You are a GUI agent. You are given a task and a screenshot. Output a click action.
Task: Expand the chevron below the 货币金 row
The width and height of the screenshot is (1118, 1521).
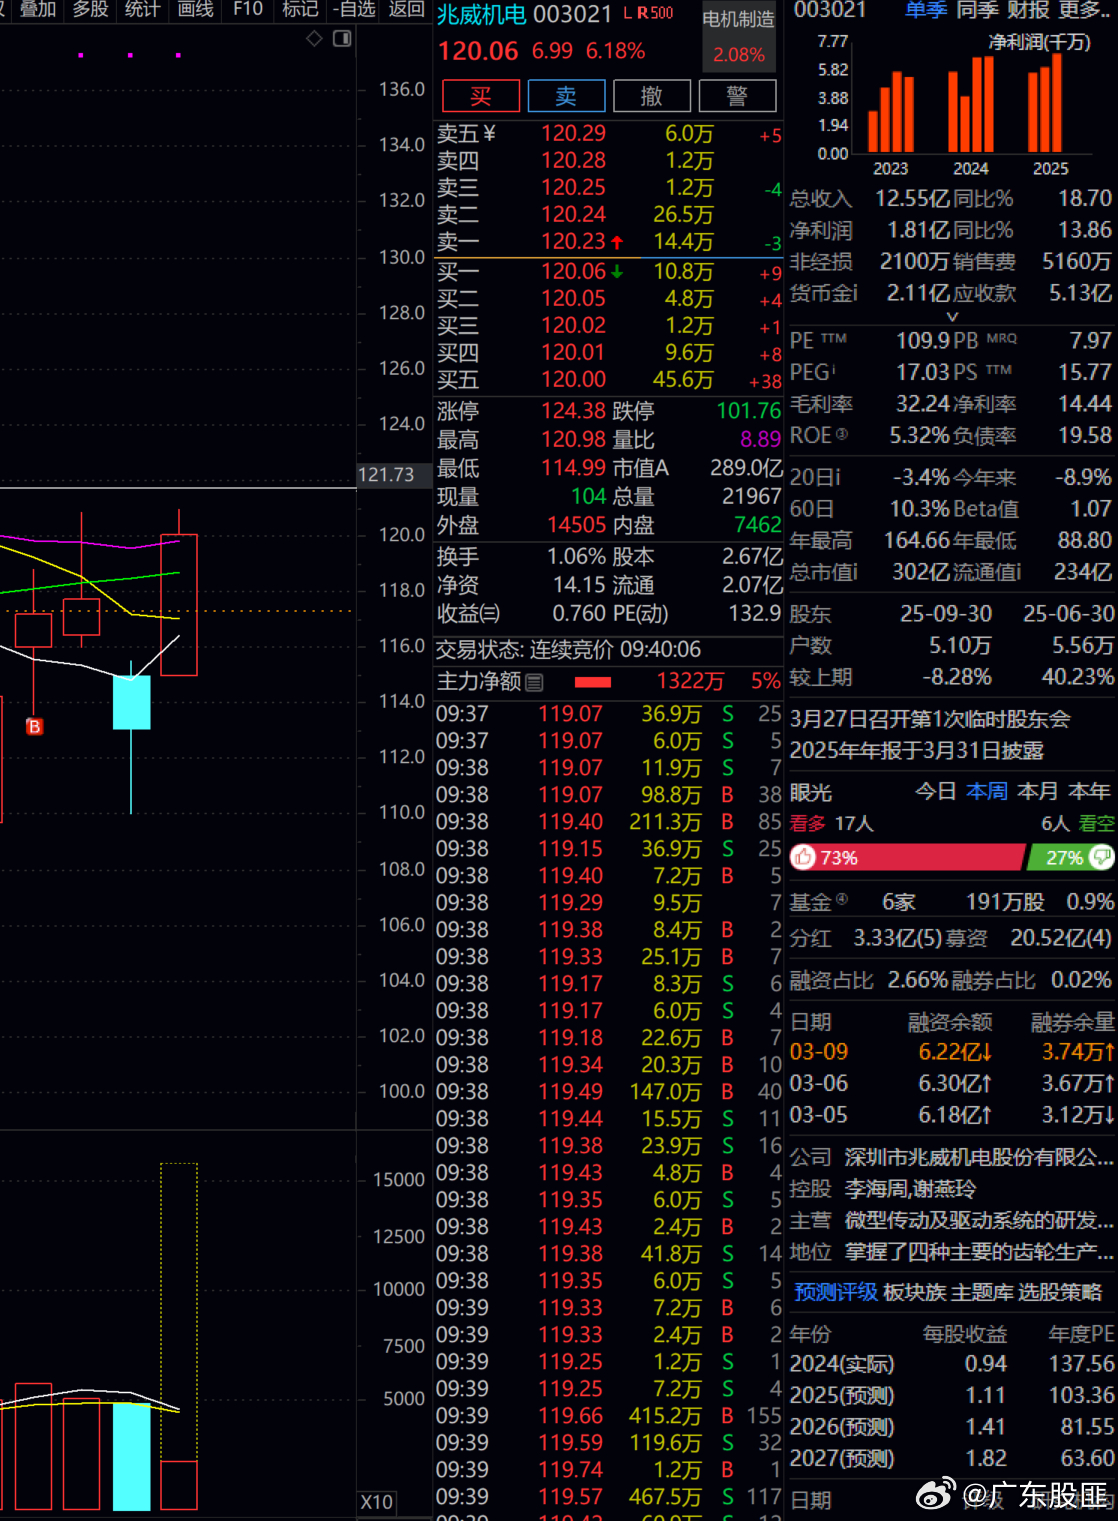click(952, 316)
